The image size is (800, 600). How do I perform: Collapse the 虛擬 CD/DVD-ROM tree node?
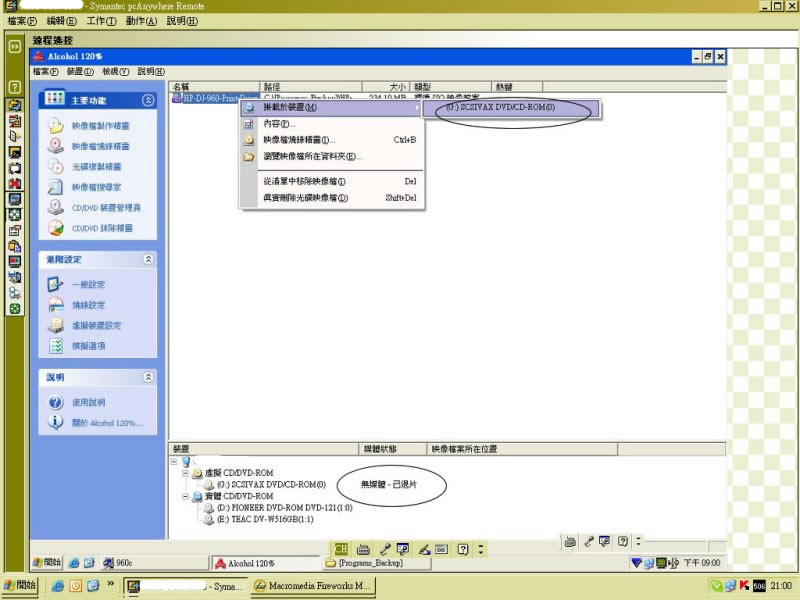186,473
